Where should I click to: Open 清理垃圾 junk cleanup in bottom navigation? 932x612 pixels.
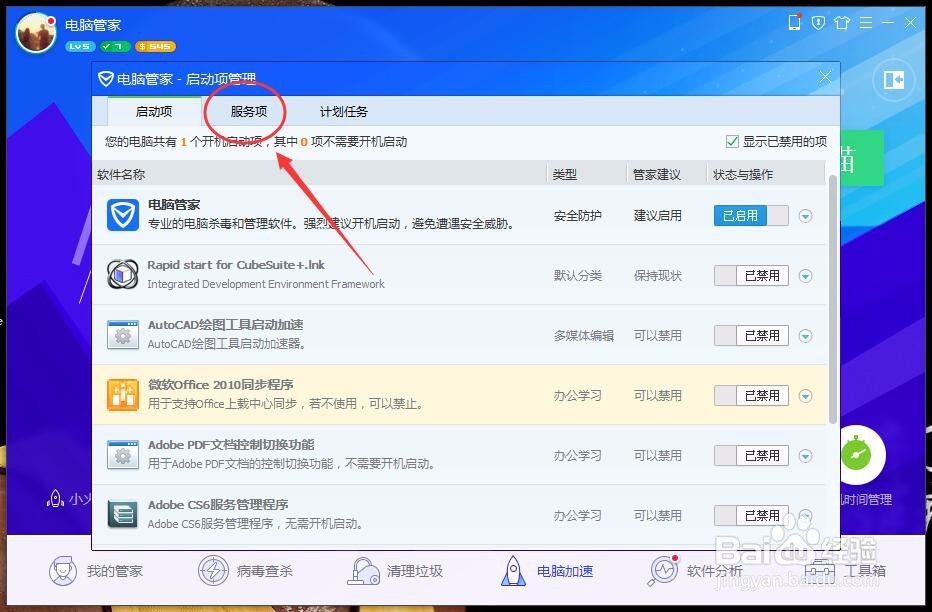(x=395, y=571)
